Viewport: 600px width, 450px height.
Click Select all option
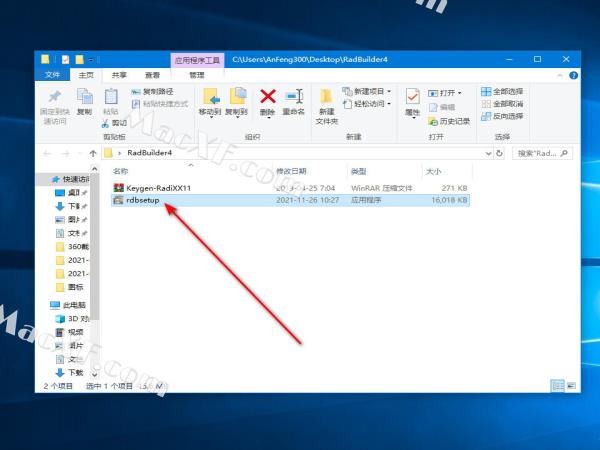point(502,91)
